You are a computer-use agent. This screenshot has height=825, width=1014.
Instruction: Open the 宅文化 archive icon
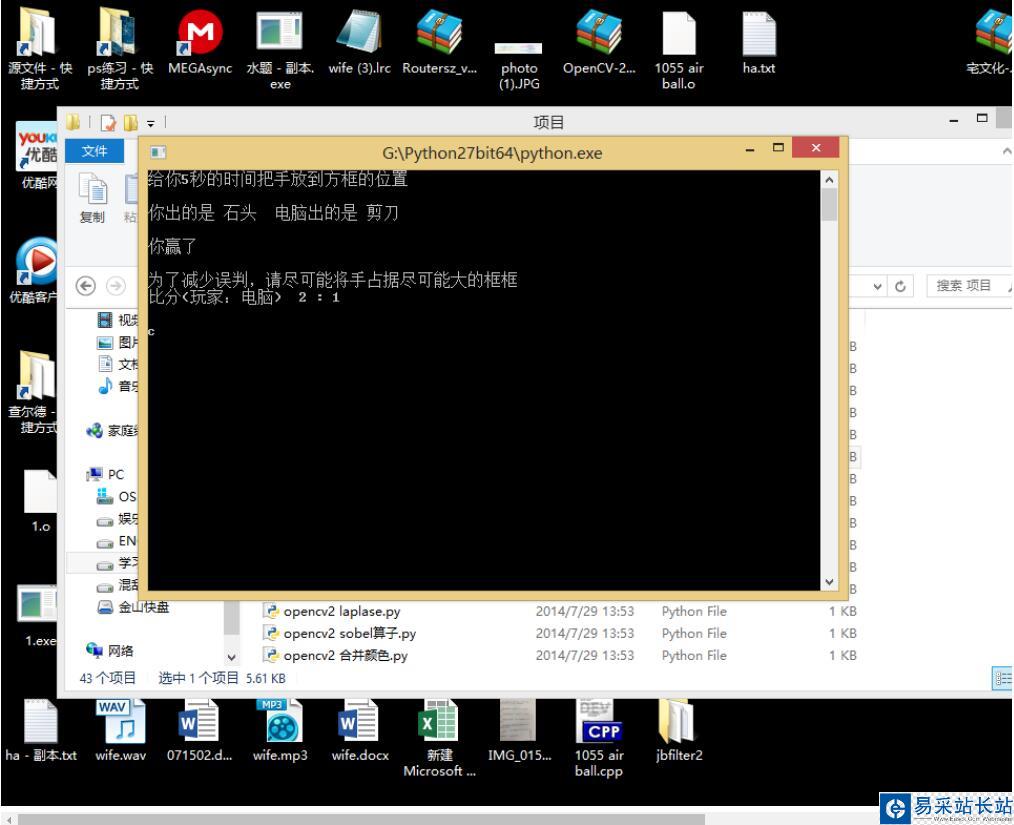[x=993, y=32]
